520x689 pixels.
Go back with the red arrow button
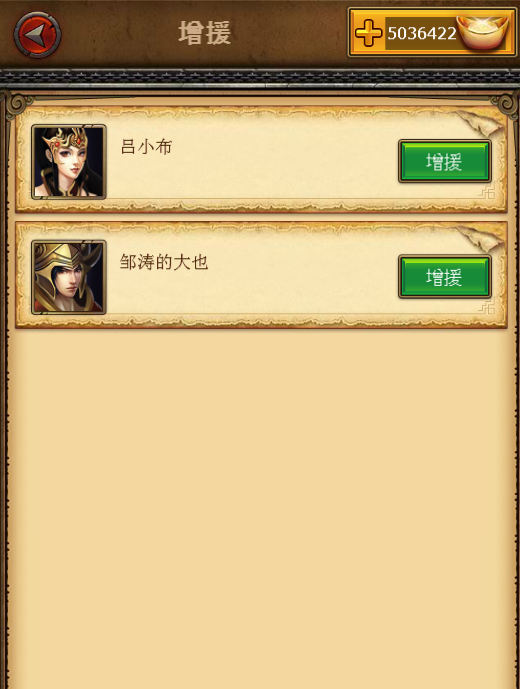37,35
